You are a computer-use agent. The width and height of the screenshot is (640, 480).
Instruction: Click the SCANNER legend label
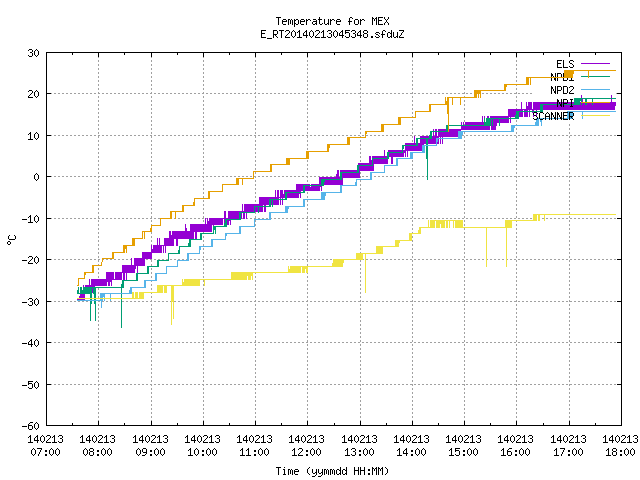coord(553,116)
